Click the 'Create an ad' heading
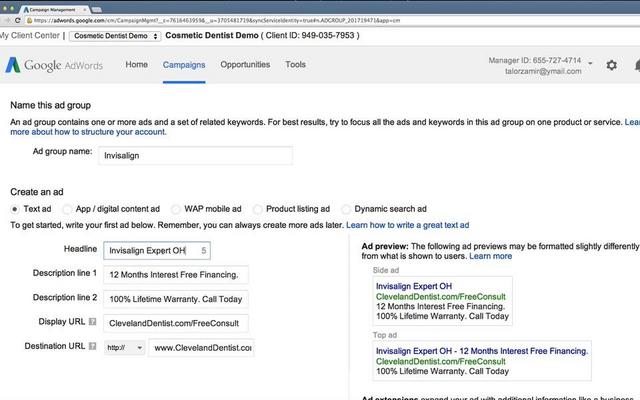Viewport: 640px width, 400px height. pos(37,192)
